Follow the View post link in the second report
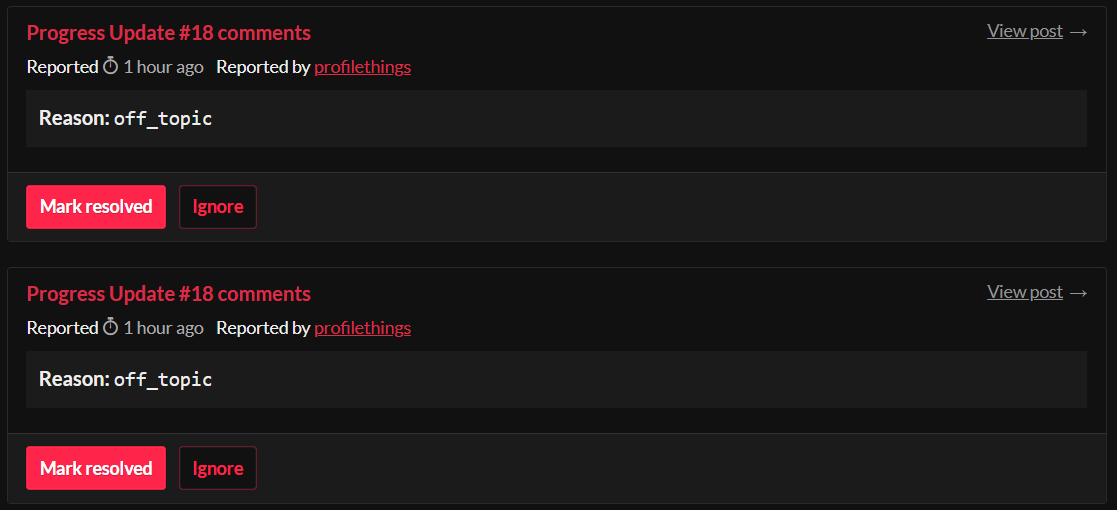 point(1024,292)
